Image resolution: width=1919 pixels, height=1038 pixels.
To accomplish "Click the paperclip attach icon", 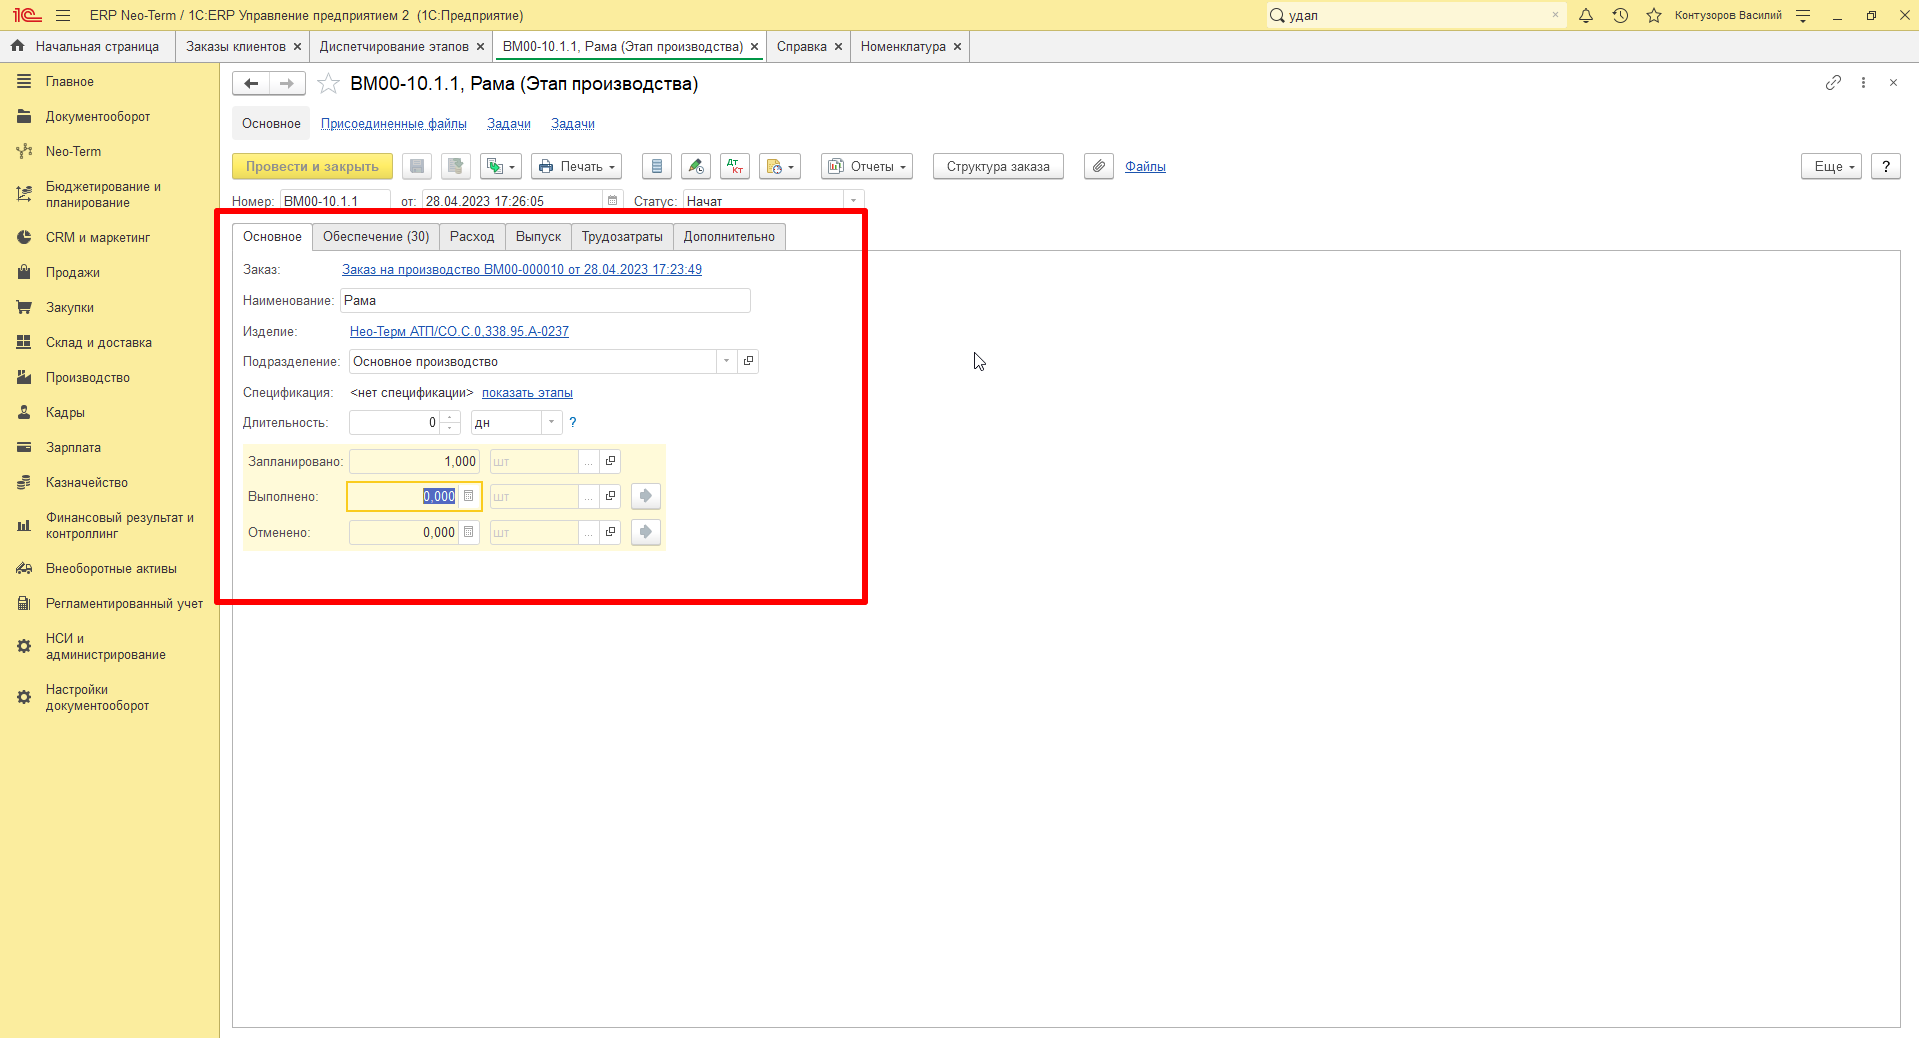I will pyautogui.click(x=1098, y=166).
